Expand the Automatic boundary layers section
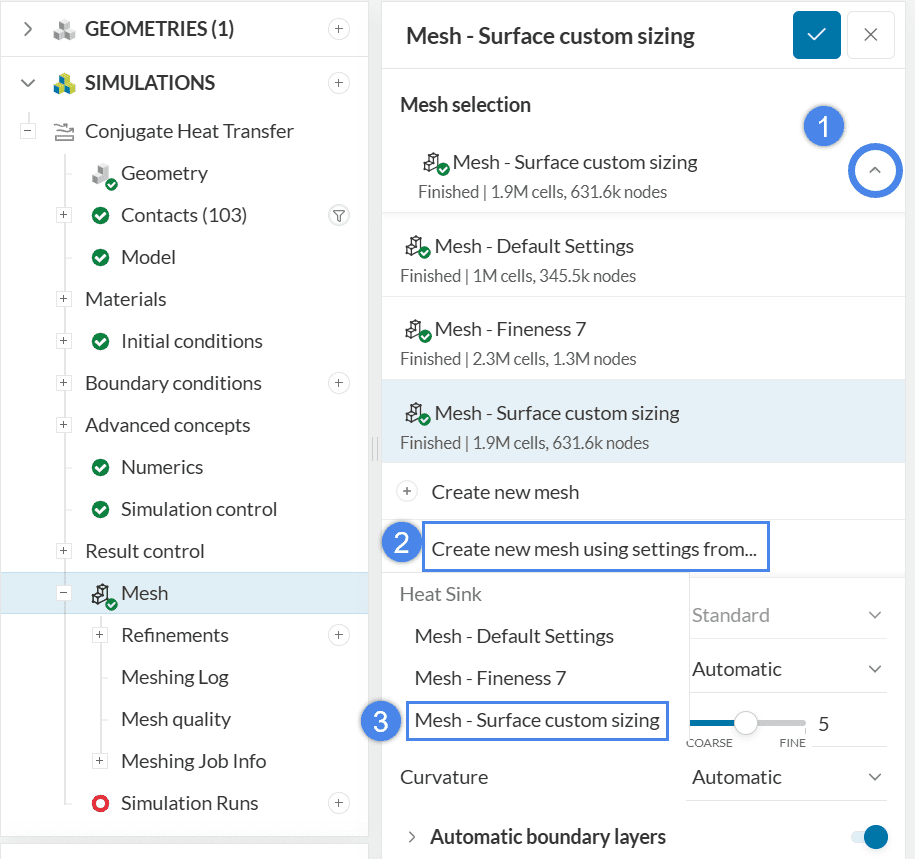915x859 pixels. point(411,837)
